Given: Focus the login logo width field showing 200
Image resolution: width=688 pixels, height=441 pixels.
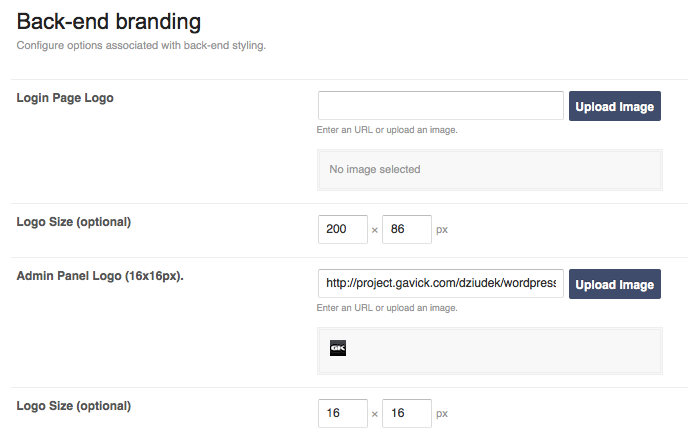Looking at the screenshot, I should click(343, 229).
